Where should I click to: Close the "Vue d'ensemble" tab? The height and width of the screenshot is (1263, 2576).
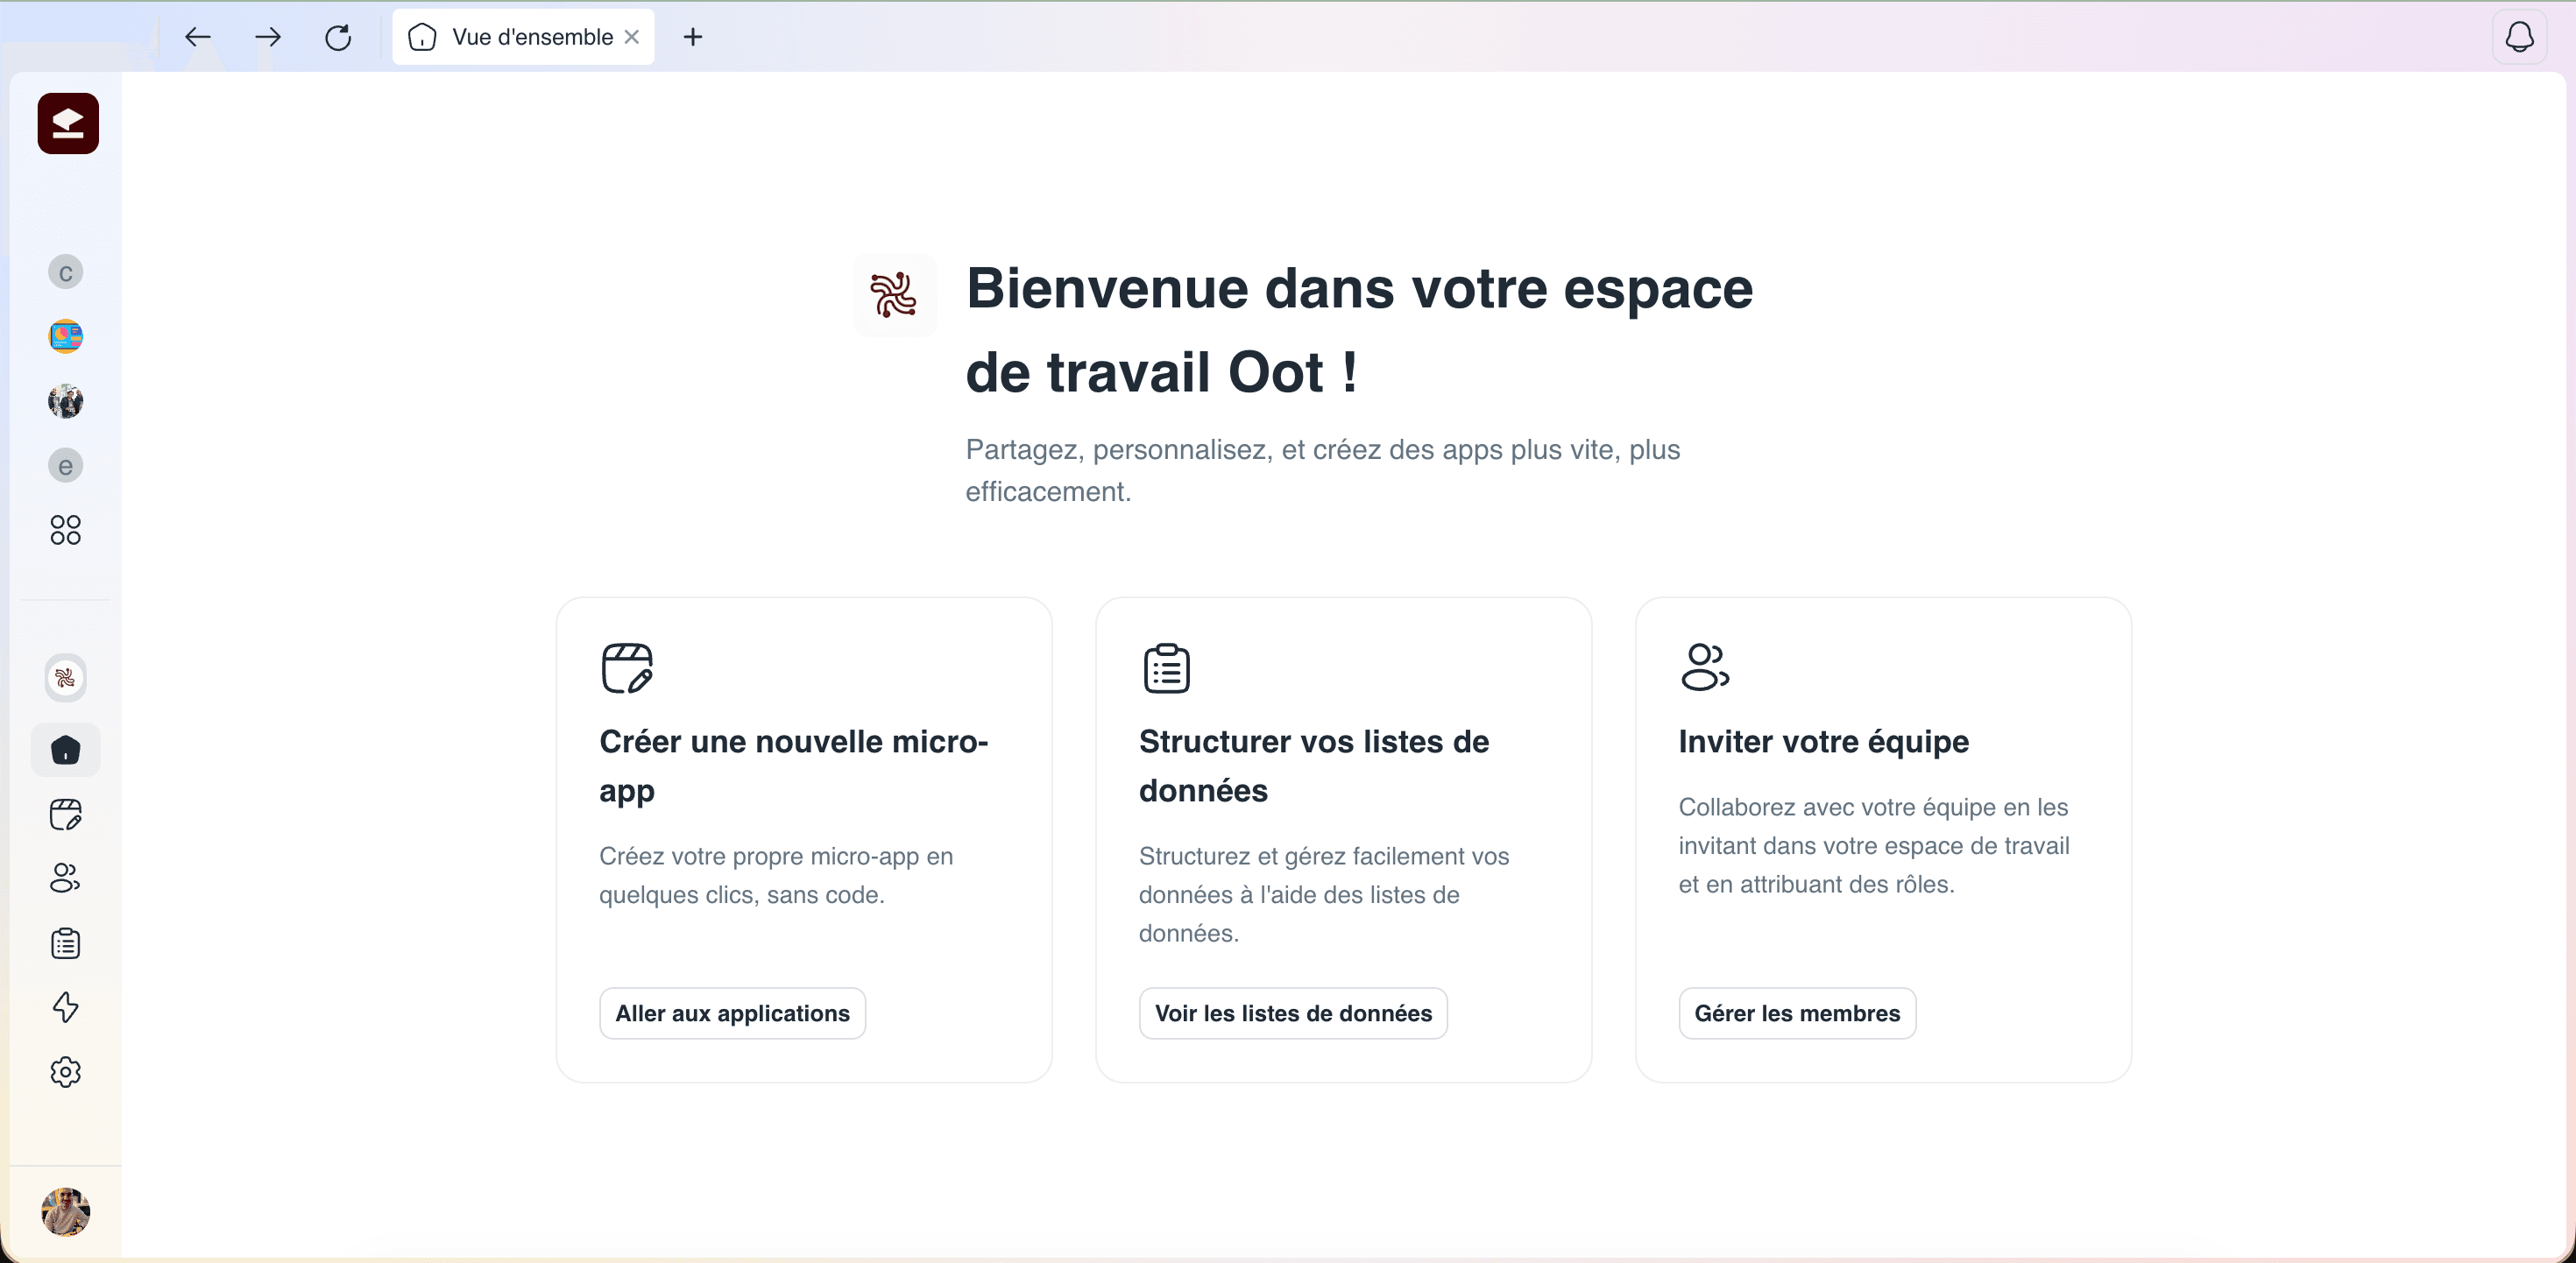tap(632, 37)
